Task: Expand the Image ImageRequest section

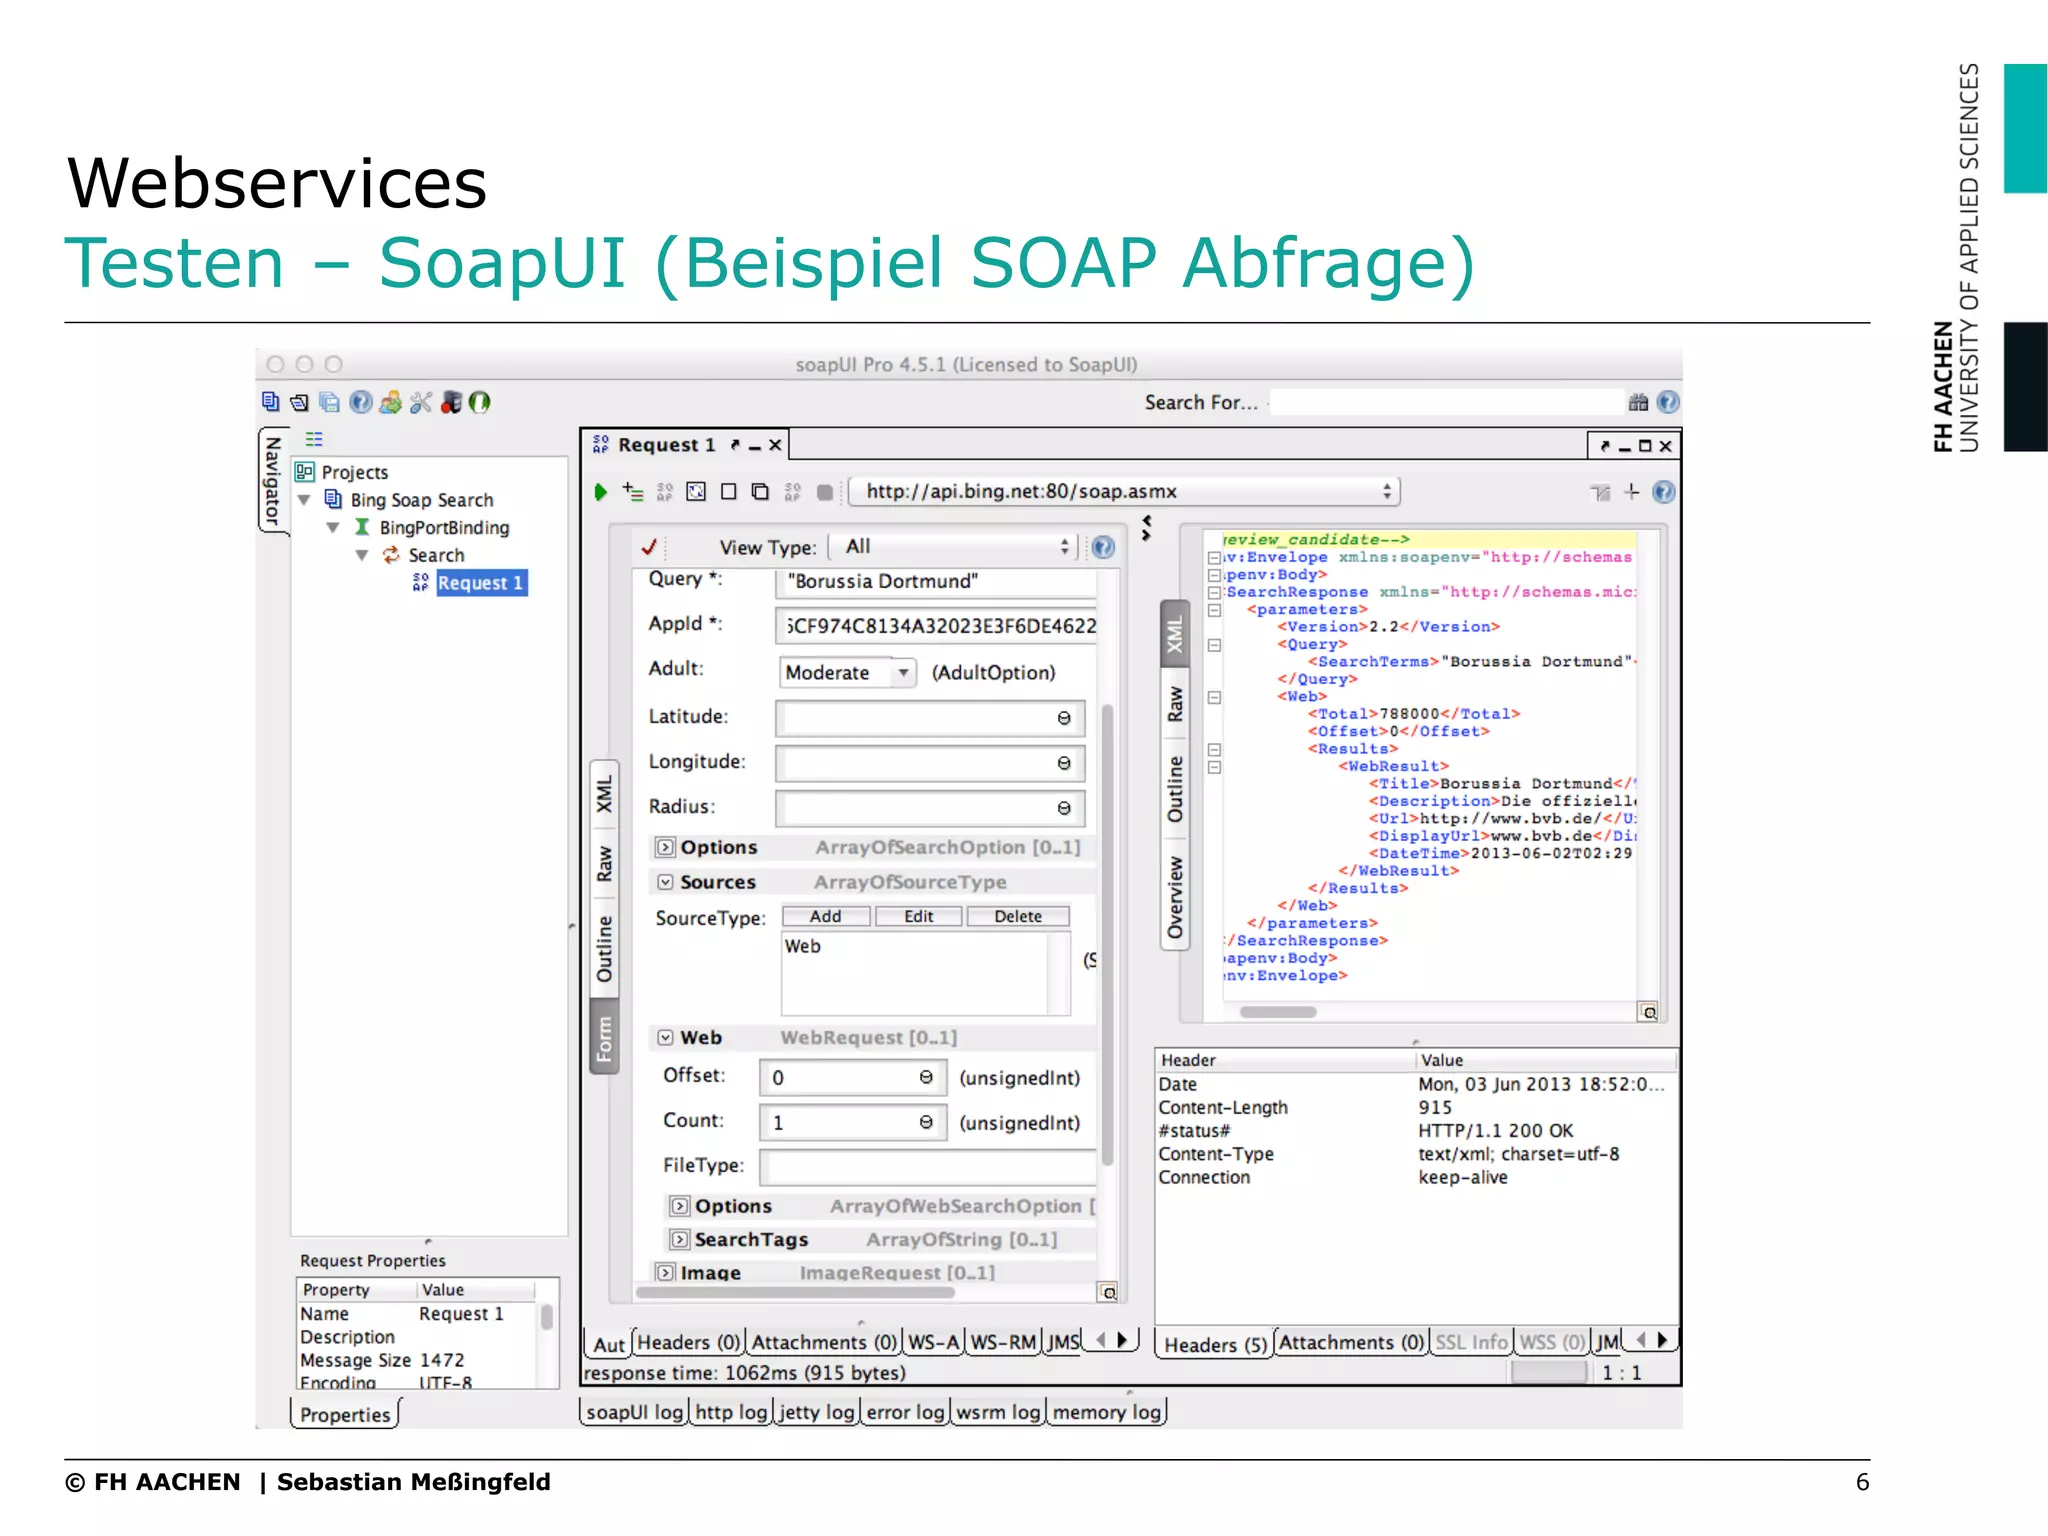Action: point(665,1273)
